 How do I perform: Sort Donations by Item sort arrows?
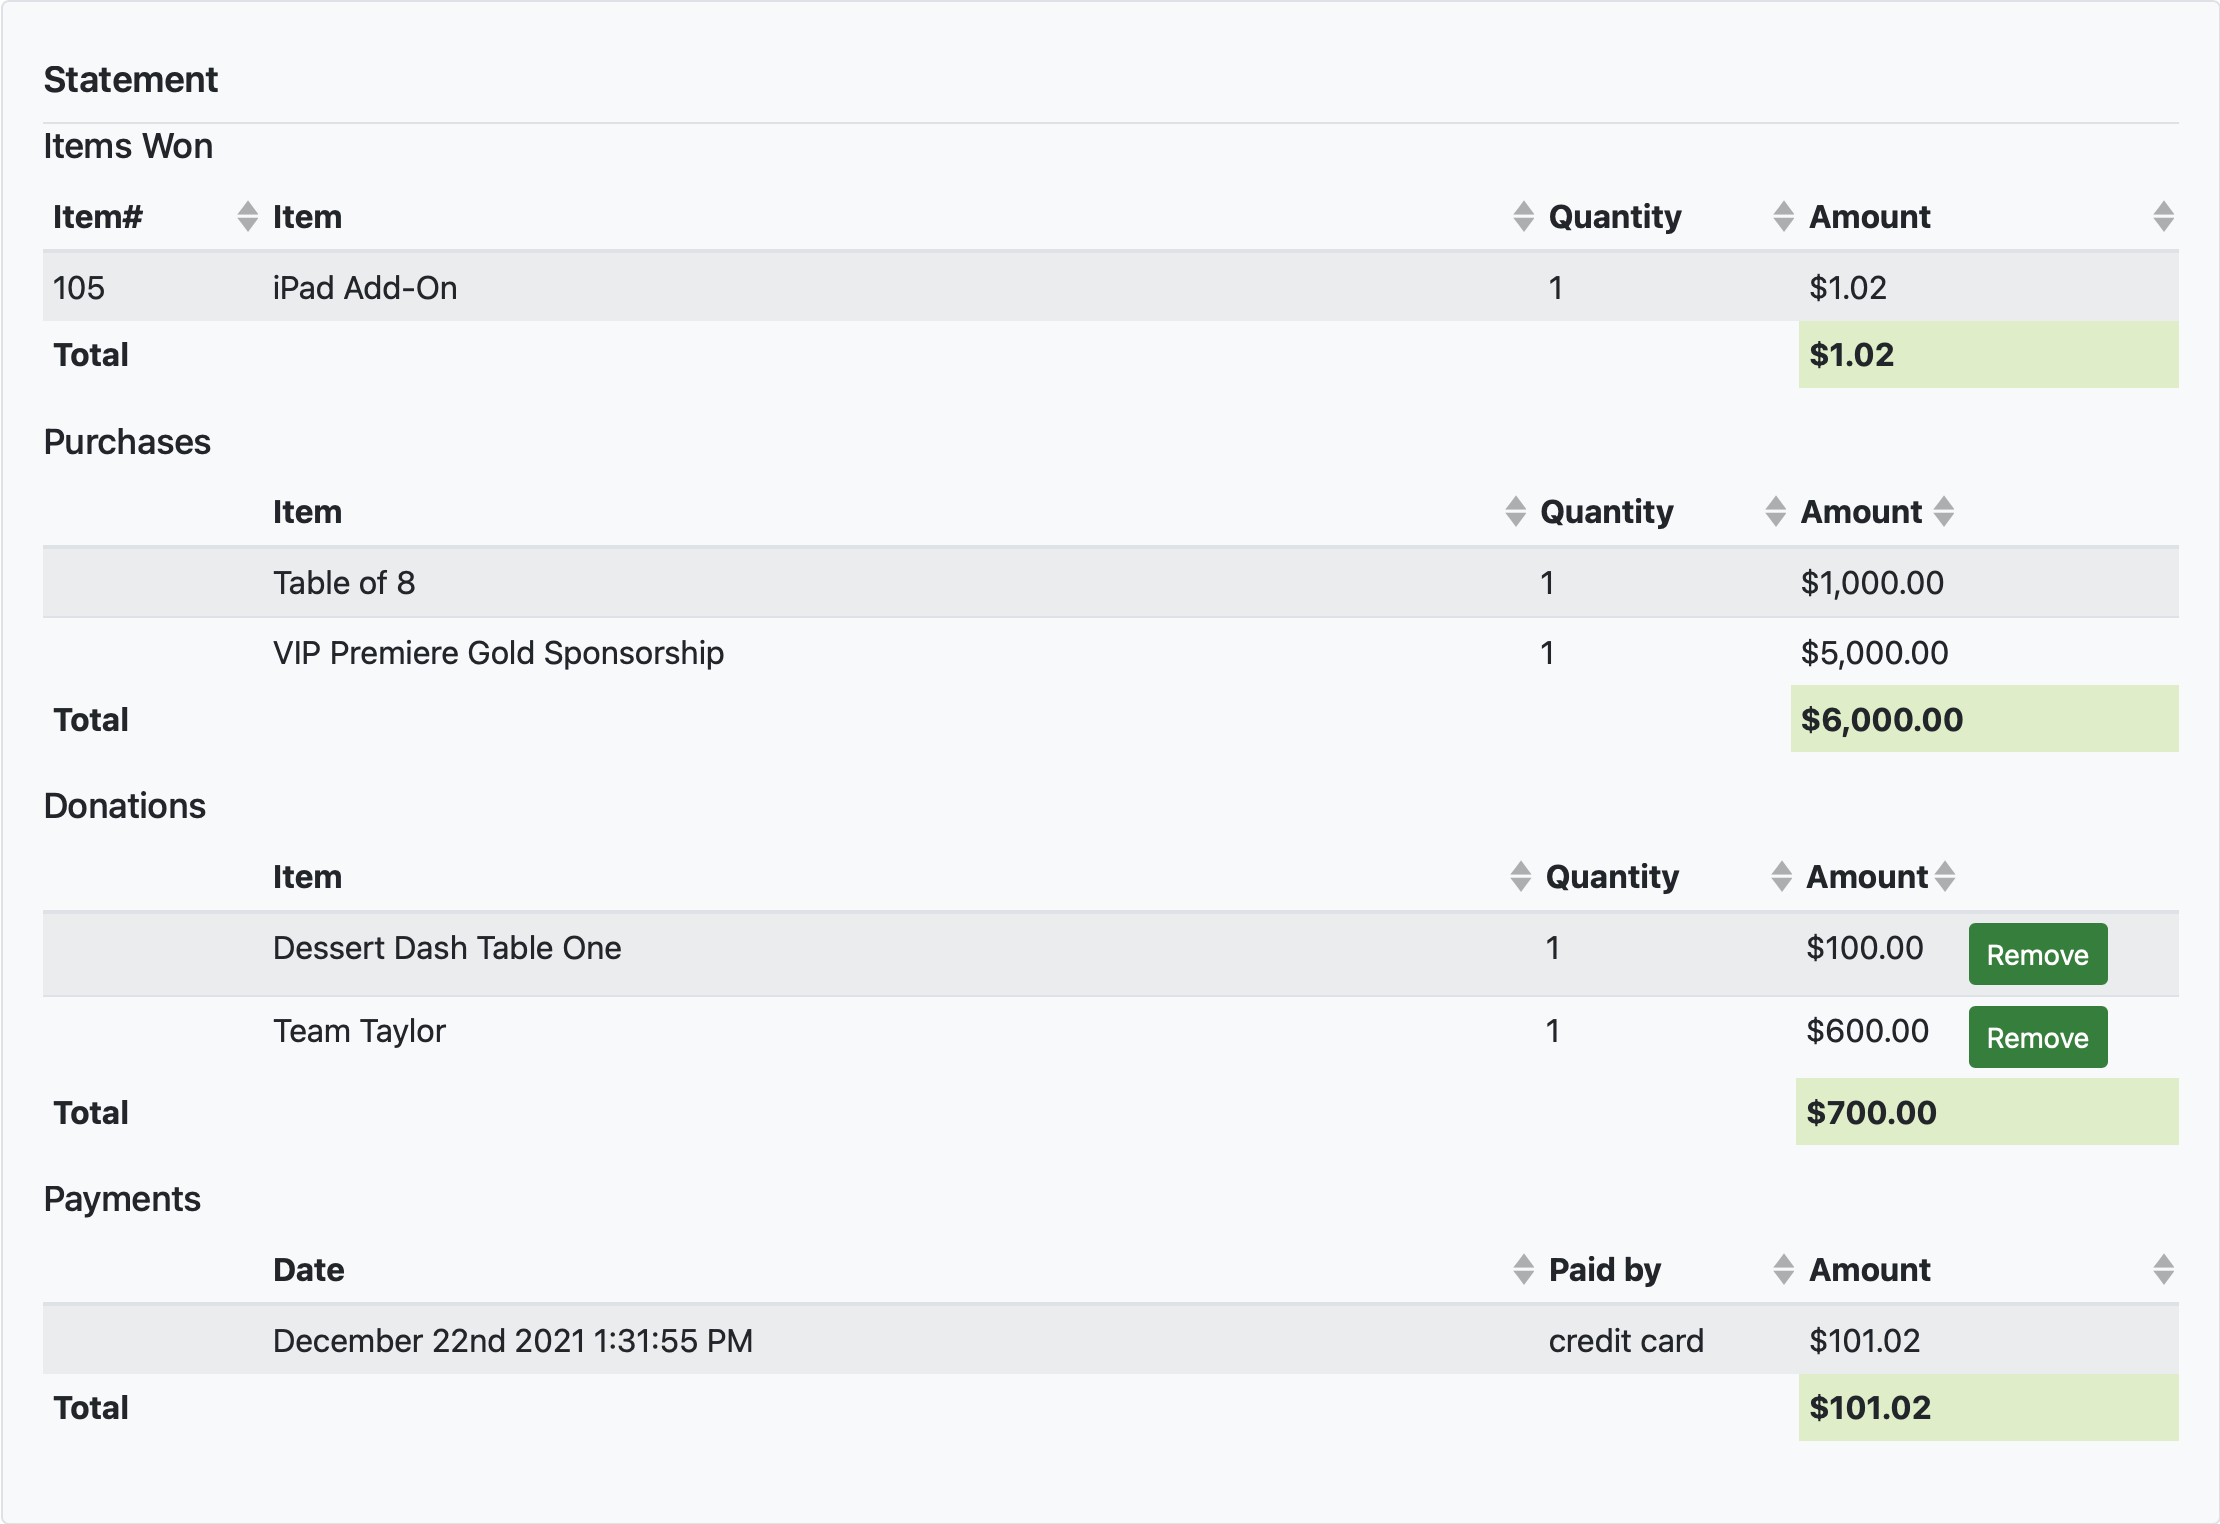[x=1520, y=876]
